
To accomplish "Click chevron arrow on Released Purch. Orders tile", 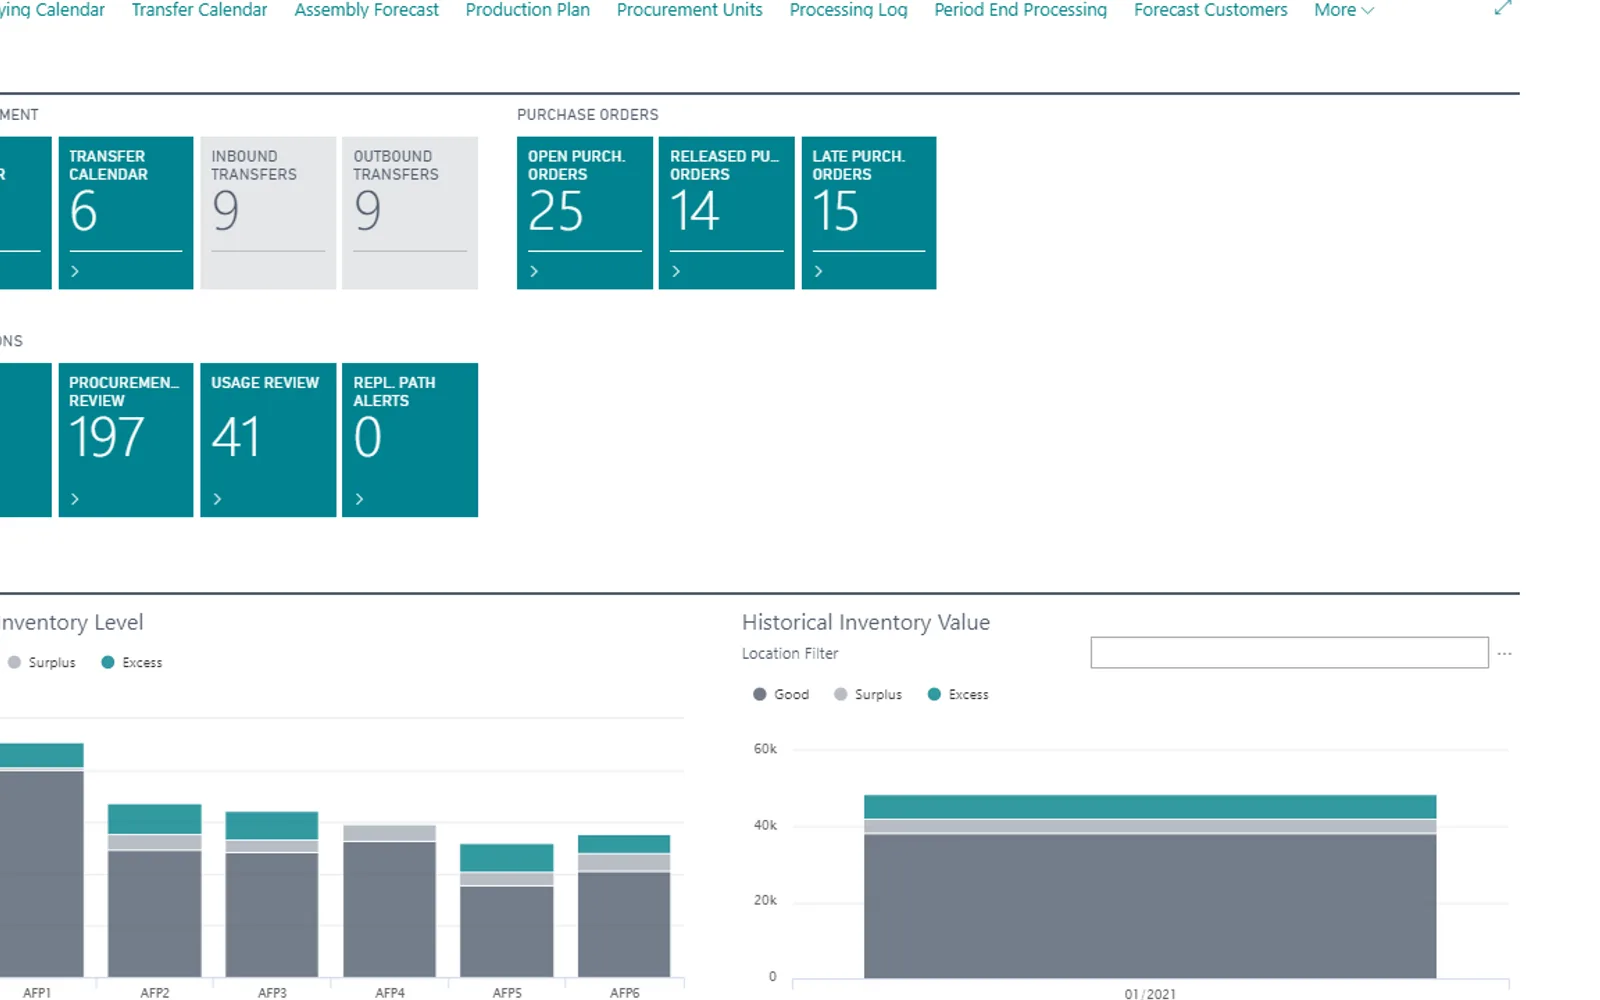I will 676,271.
